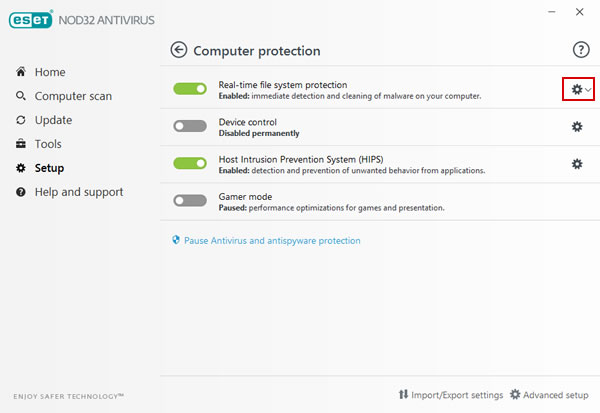This screenshot has height=413, width=600.
Task: Toggle Real-time file system protection switch
Action: coord(190,89)
